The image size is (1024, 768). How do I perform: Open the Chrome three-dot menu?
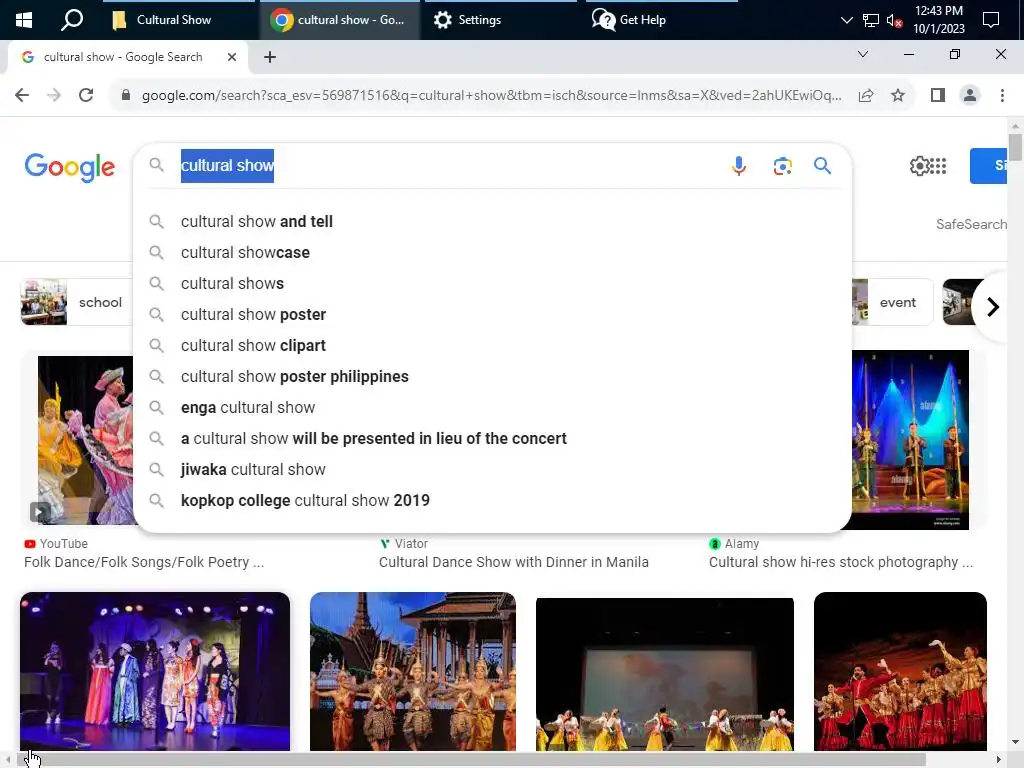point(1002,95)
